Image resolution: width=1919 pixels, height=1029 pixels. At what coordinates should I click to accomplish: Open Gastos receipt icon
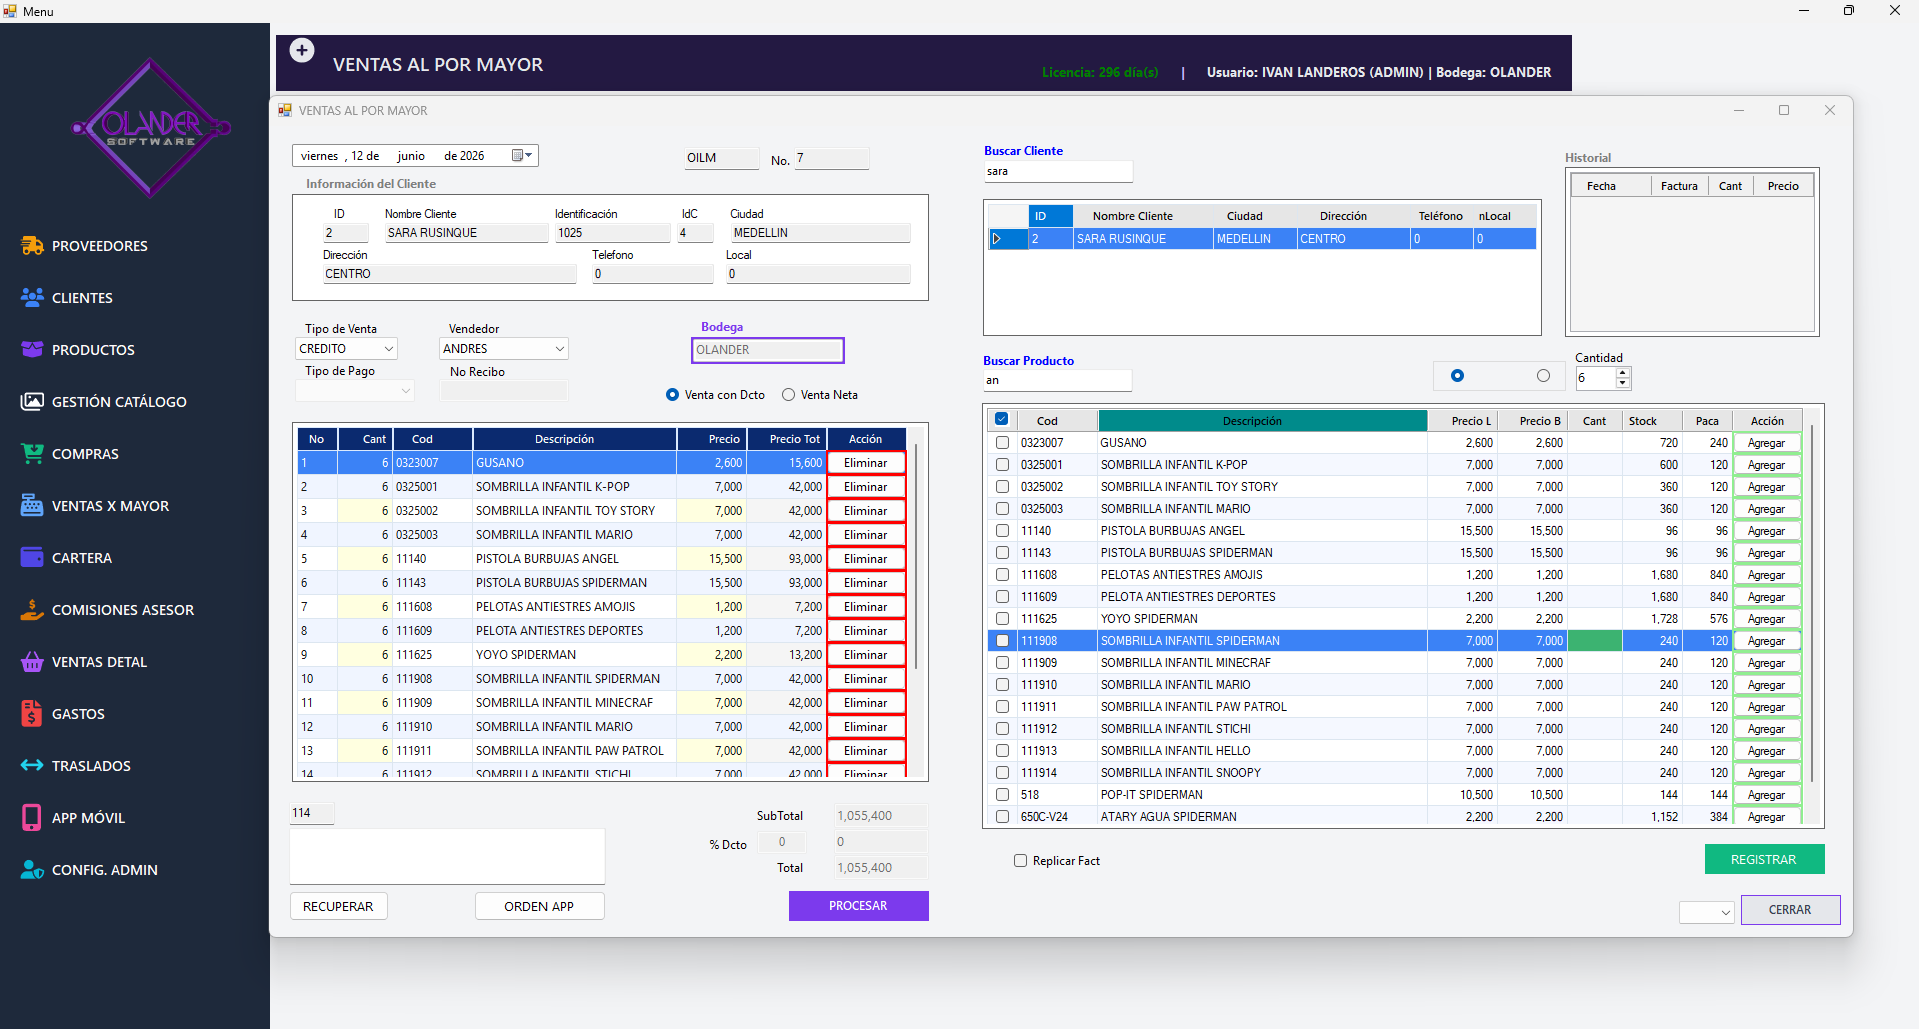pos(32,714)
